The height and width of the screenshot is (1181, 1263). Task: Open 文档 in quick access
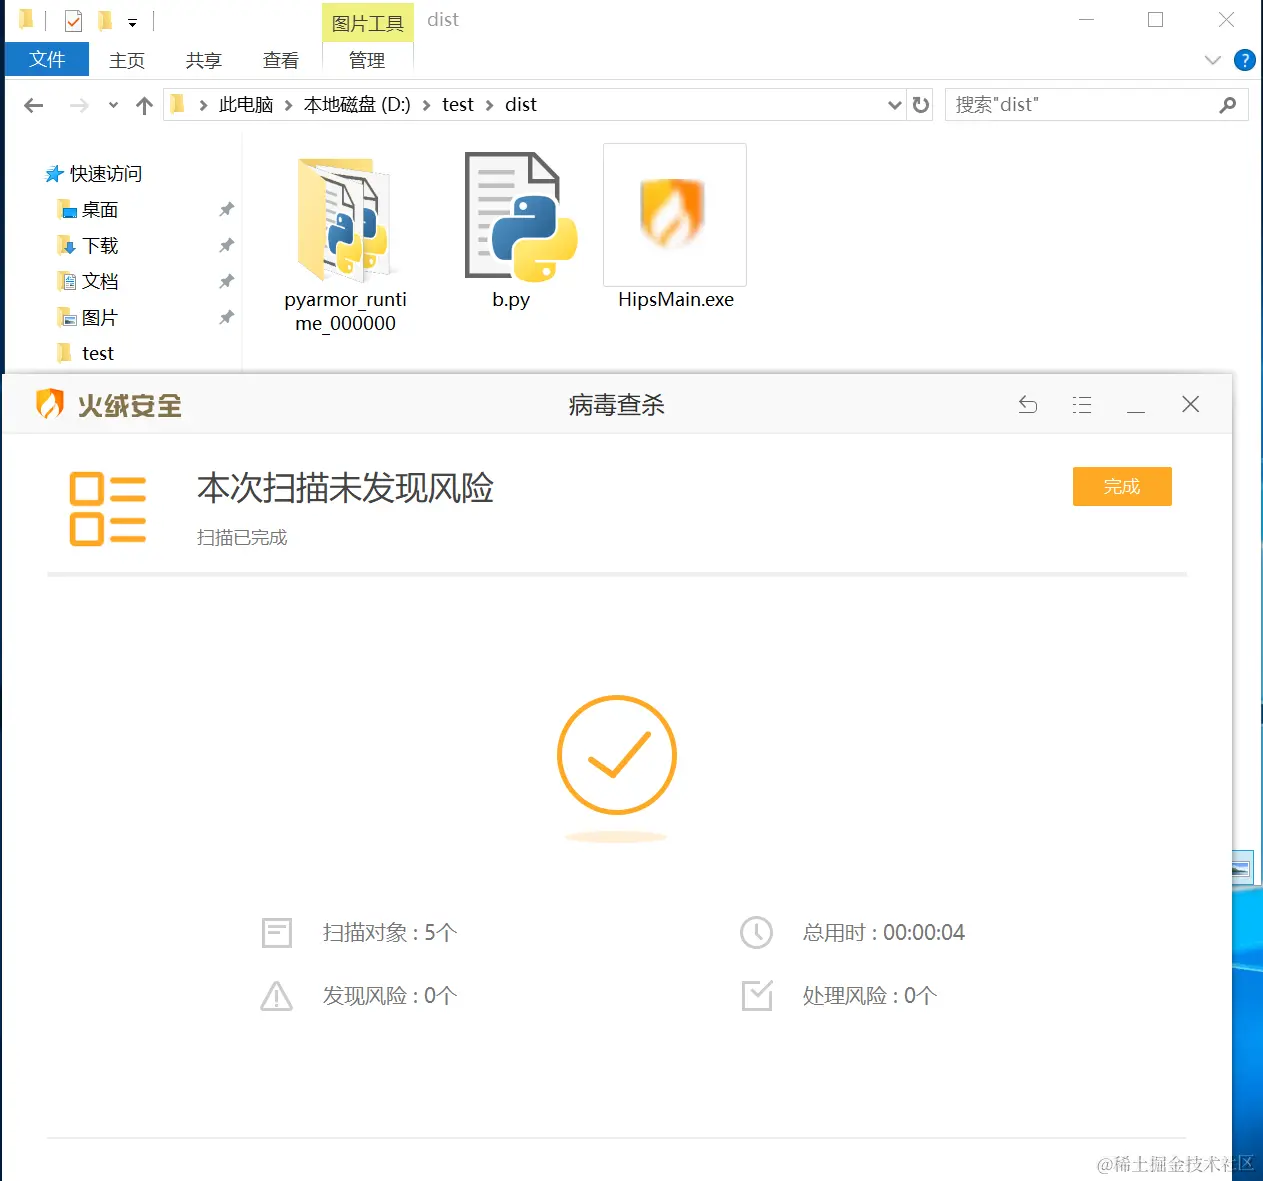88,282
